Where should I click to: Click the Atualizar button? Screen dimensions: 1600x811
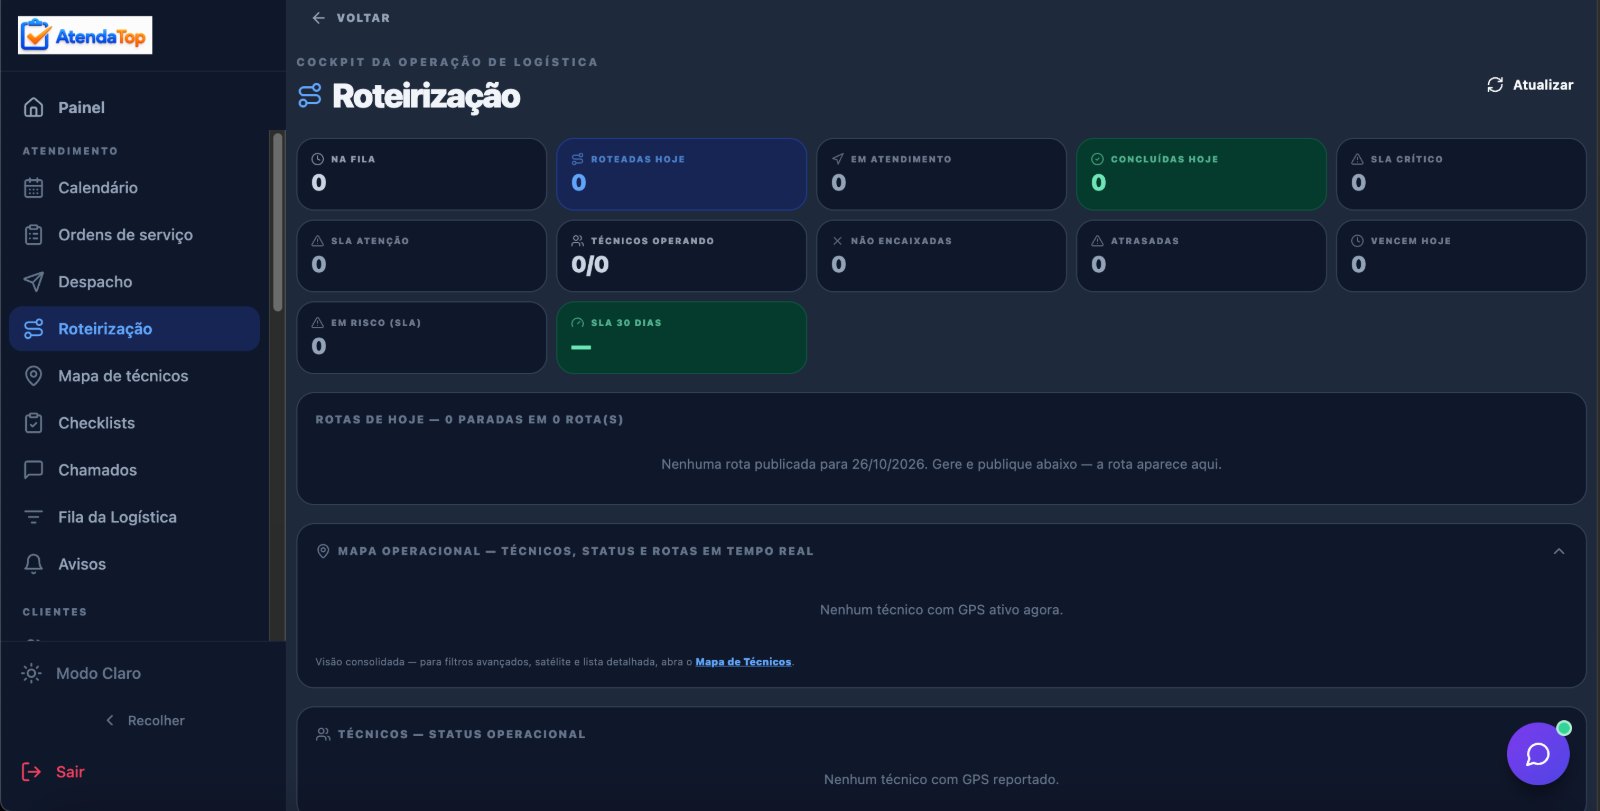tap(1530, 85)
